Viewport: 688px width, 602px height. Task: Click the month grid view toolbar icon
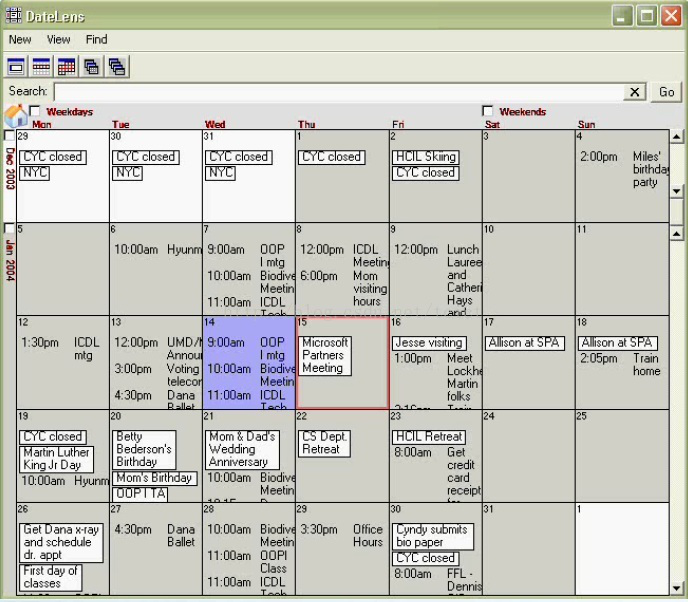(66, 67)
